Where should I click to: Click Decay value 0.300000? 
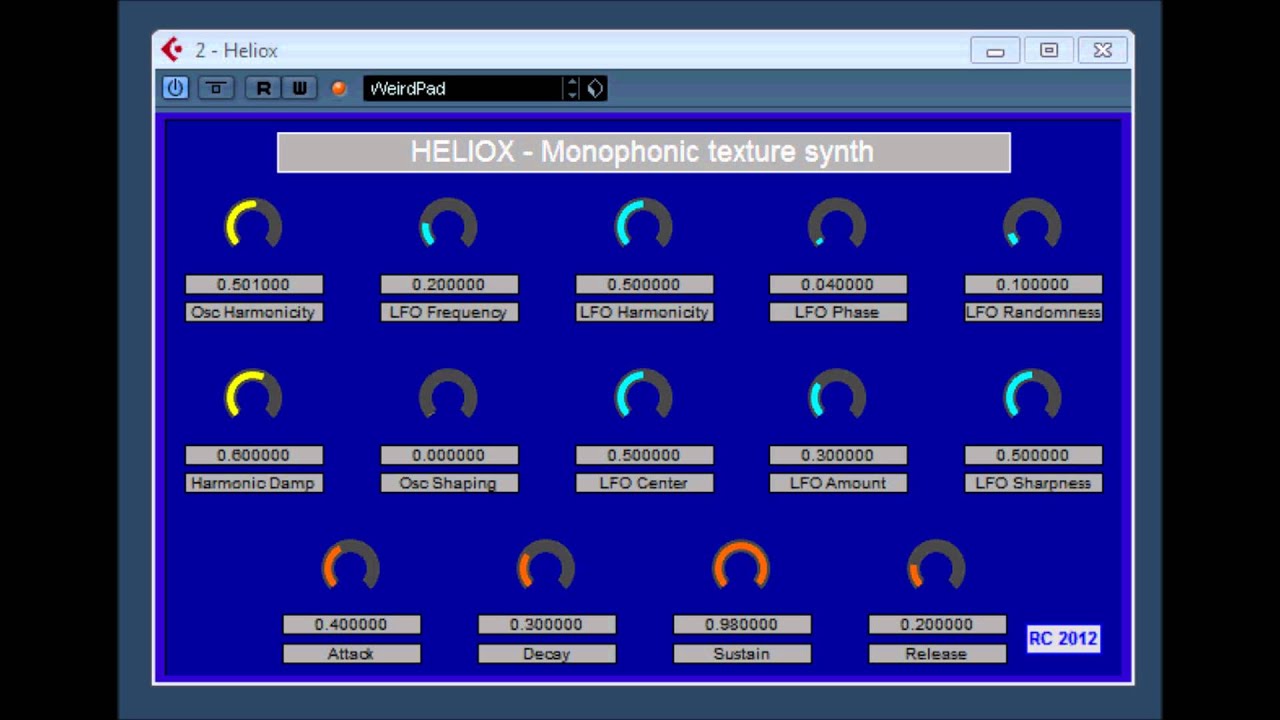547,624
